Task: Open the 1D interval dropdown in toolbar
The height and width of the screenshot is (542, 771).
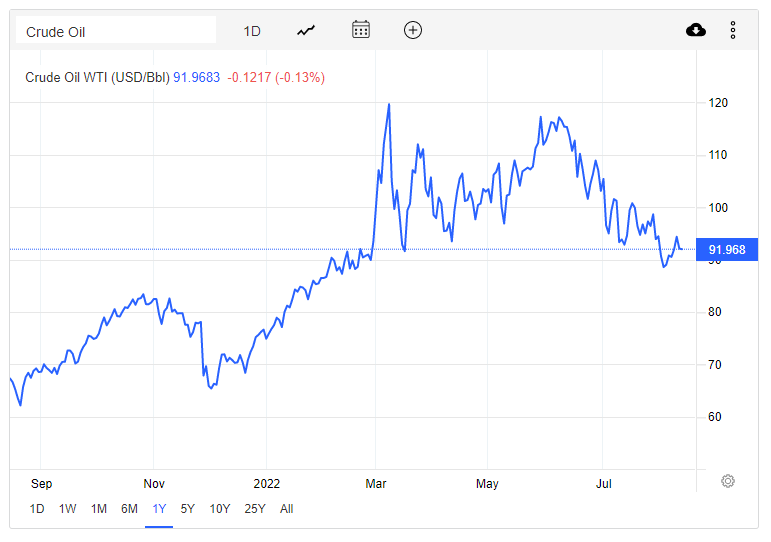Action: pos(252,31)
